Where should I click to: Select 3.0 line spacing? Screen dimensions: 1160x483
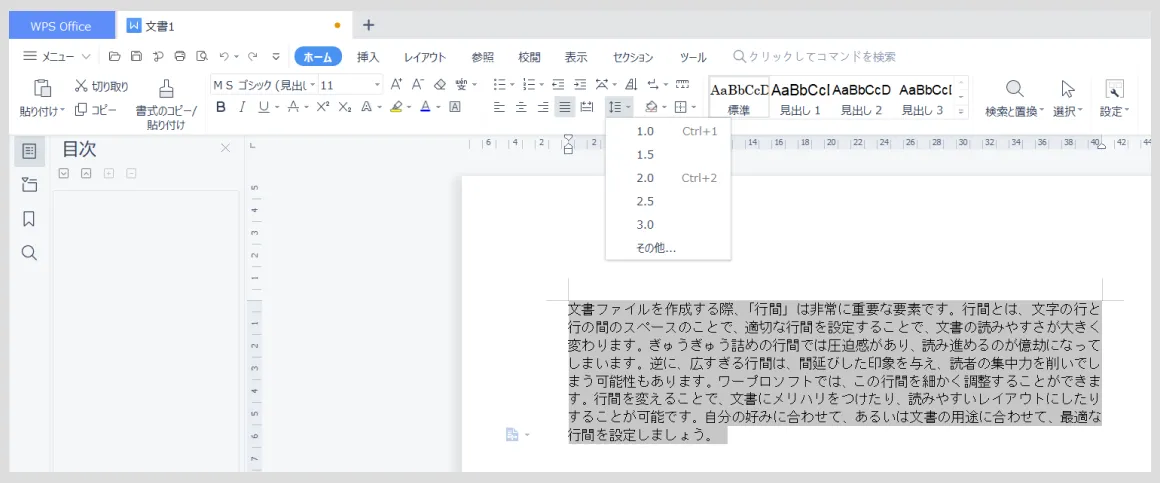coord(668,225)
